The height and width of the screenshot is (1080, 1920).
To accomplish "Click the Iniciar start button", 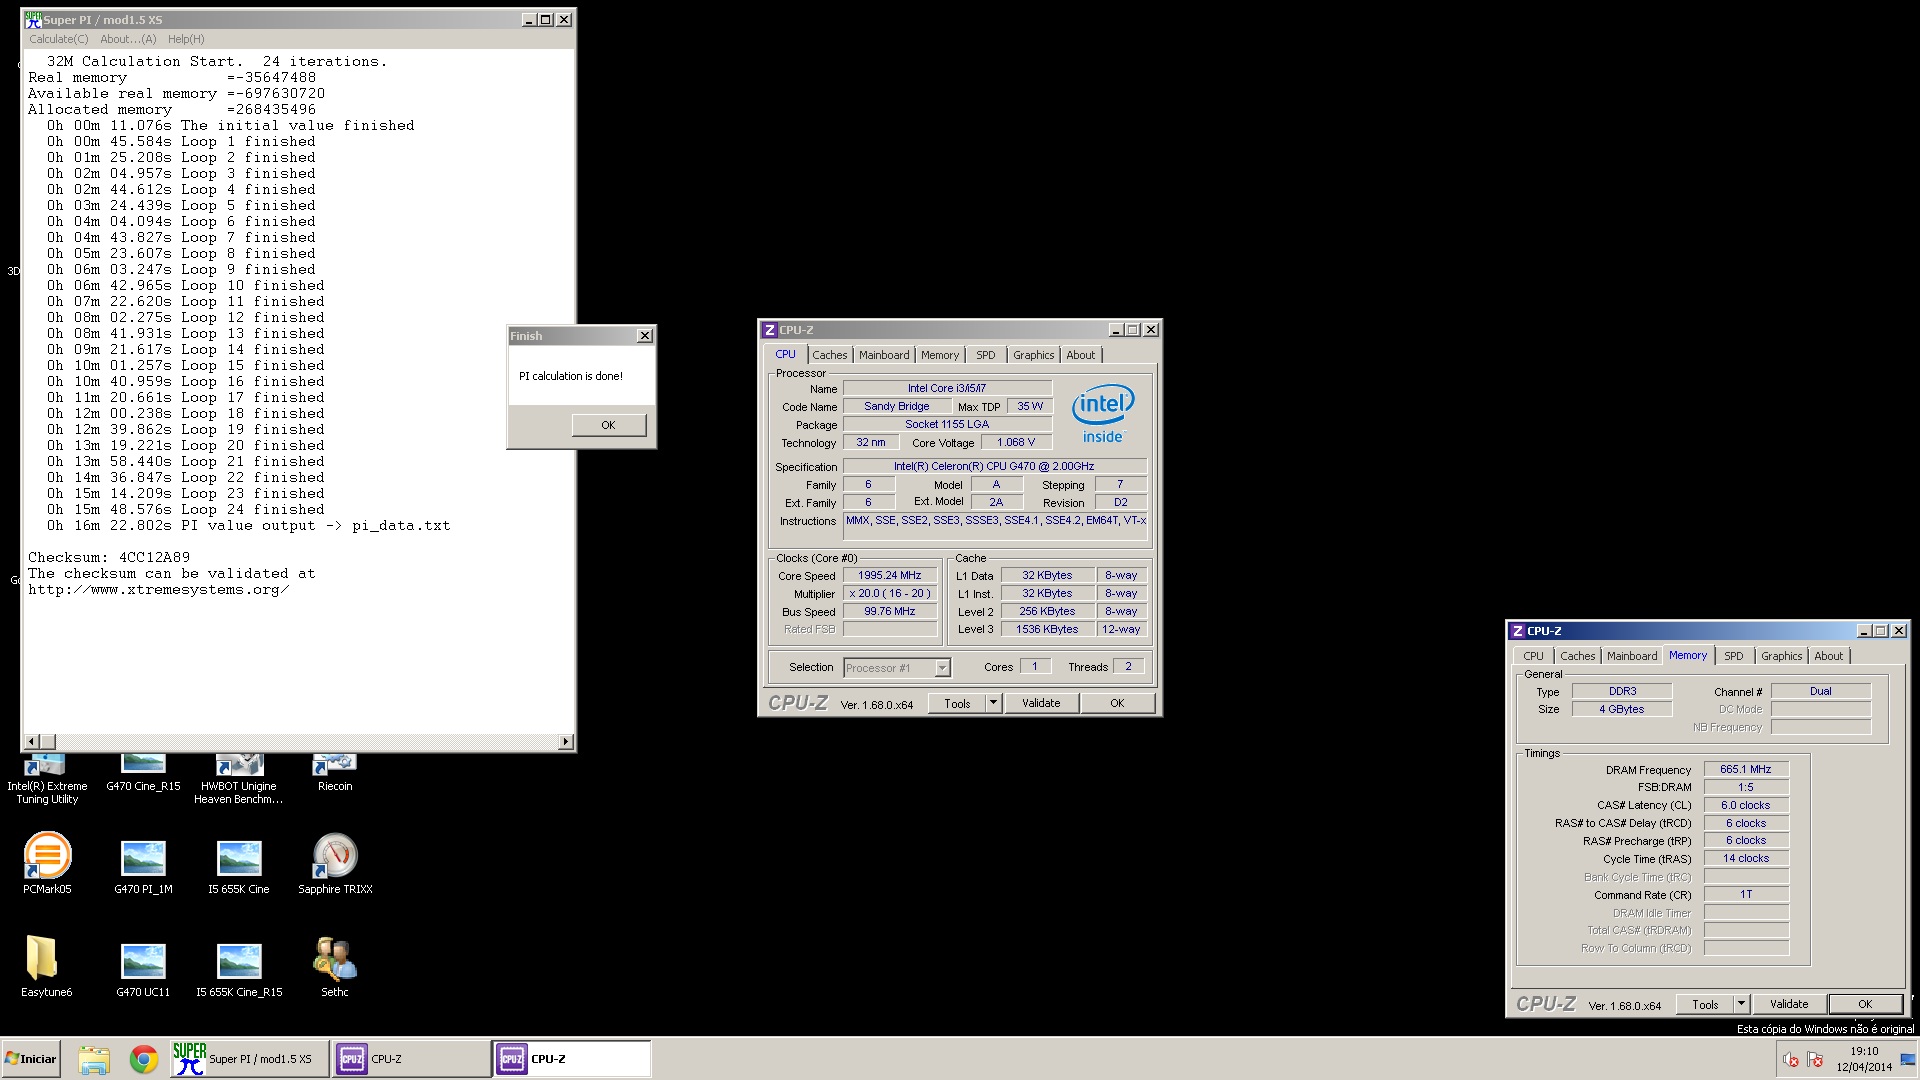I will tap(31, 1059).
